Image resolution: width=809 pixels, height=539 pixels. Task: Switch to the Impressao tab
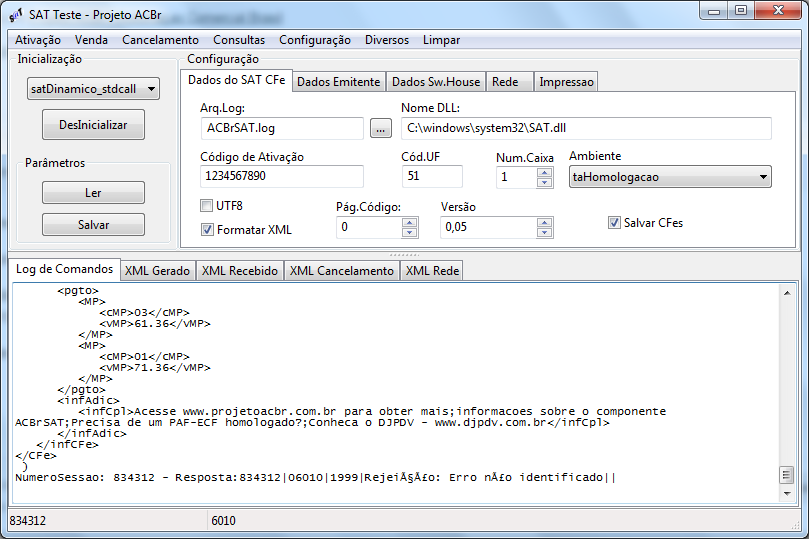coord(566,82)
